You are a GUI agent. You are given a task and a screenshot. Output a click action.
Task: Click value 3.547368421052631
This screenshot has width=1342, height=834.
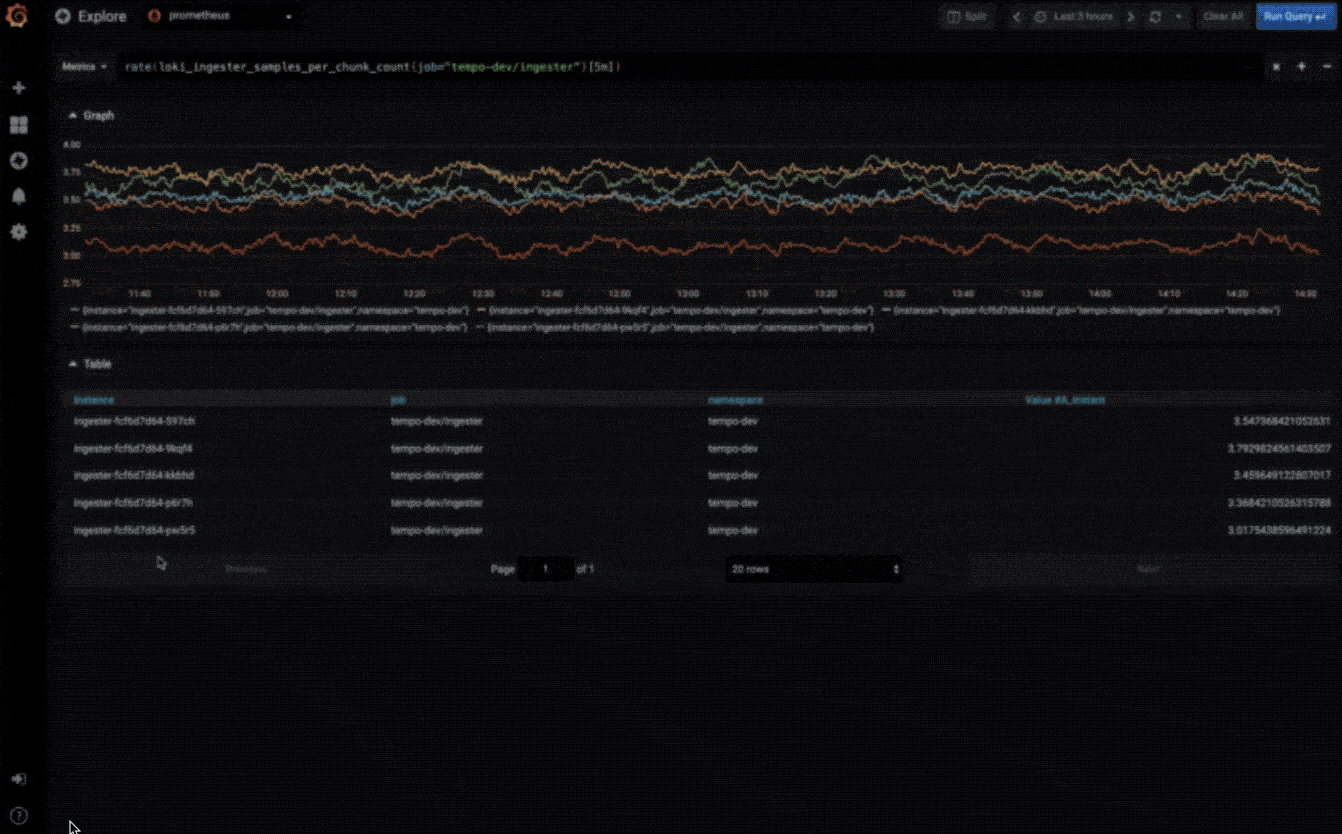1281,421
